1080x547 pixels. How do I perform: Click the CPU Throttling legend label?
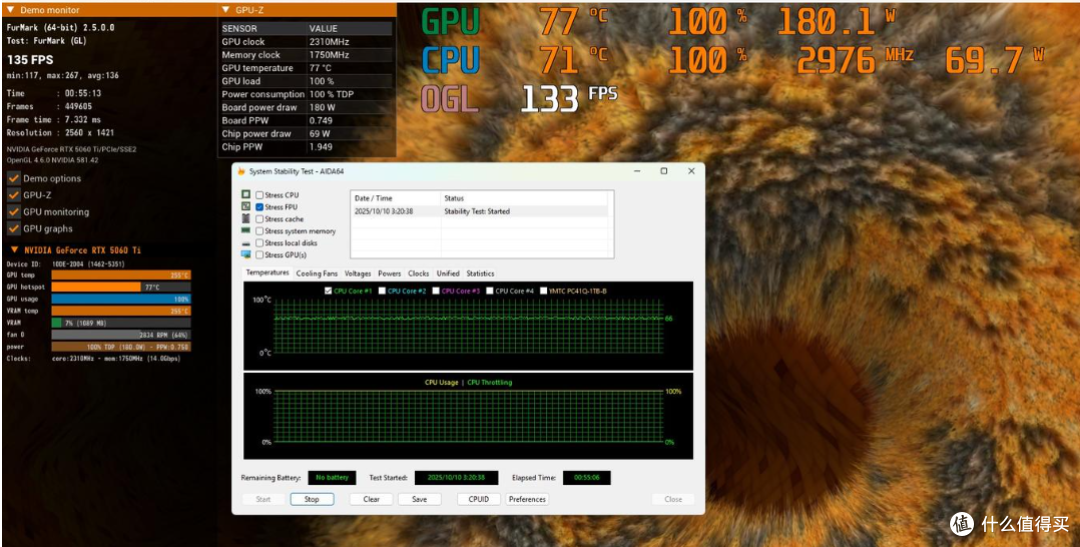tap(490, 382)
